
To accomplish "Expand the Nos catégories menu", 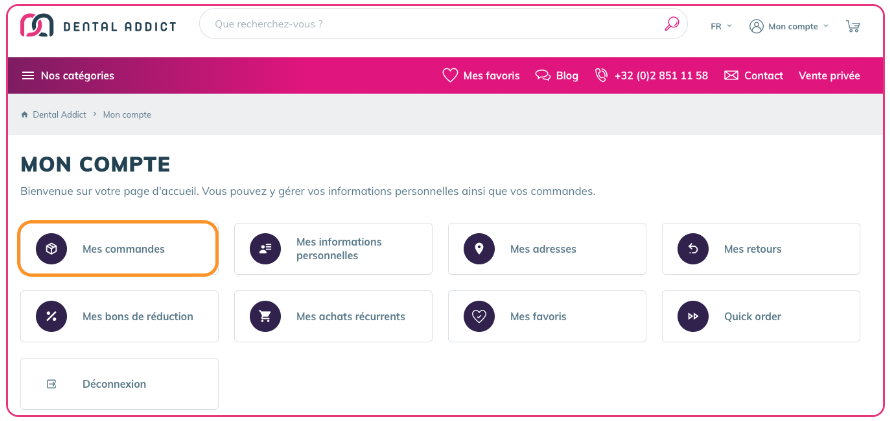I will (68, 76).
